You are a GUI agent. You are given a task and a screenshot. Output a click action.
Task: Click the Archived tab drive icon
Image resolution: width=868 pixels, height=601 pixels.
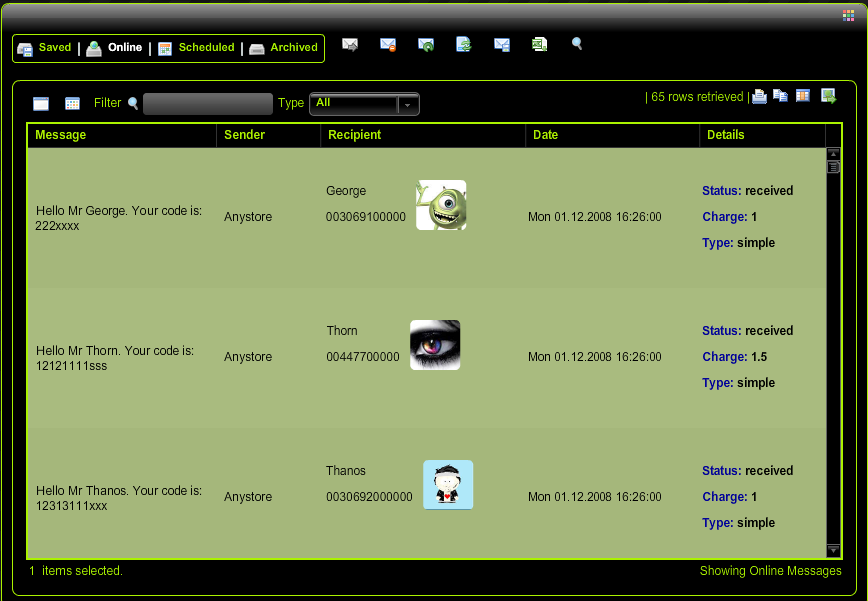coord(256,49)
